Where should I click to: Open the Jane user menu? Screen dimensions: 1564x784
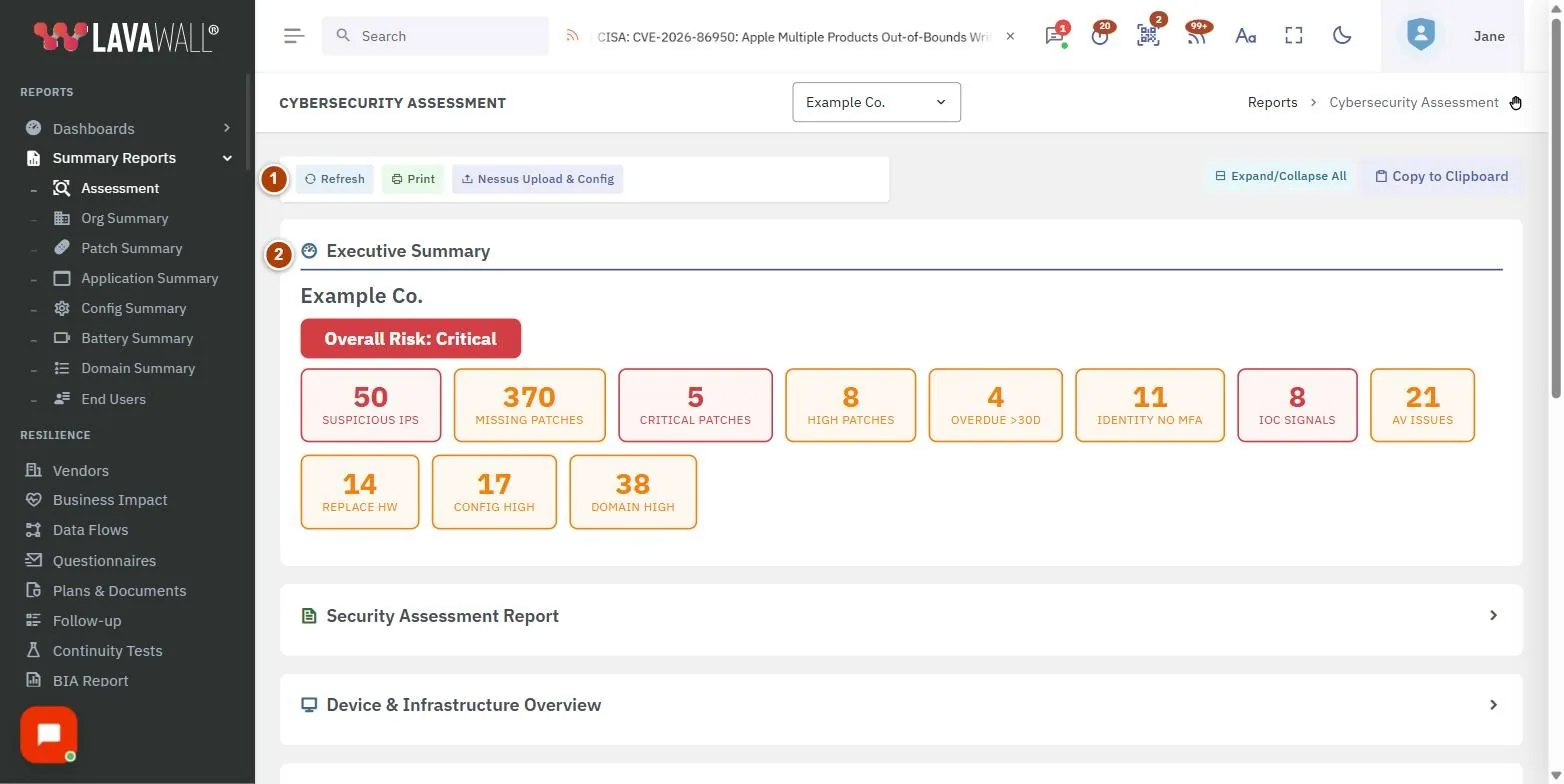pyautogui.click(x=1489, y=36)
